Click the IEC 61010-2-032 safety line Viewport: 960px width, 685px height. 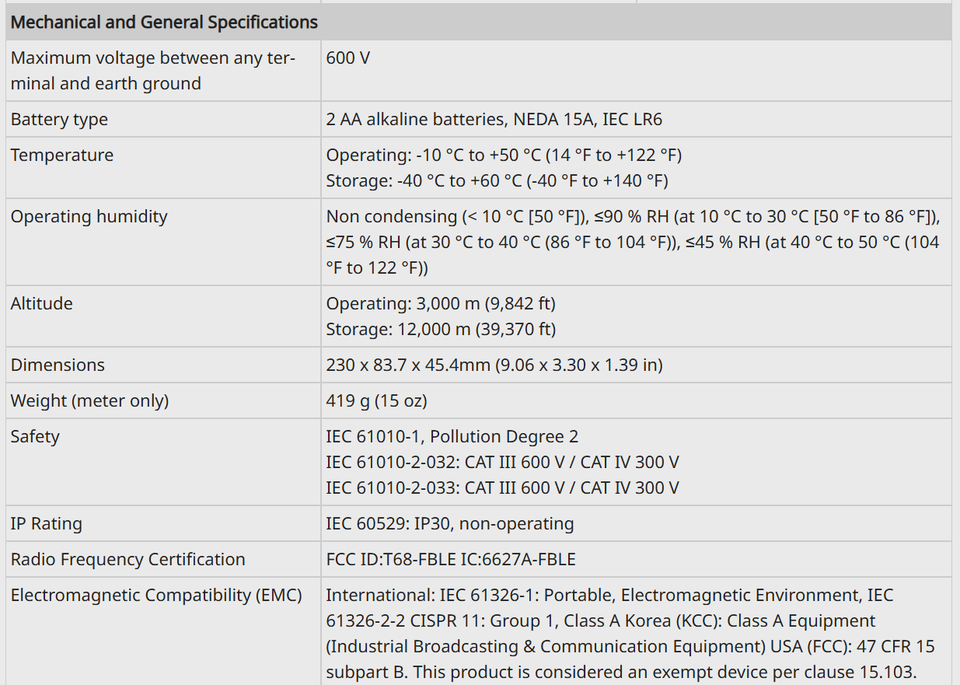[x=502, y=462]
